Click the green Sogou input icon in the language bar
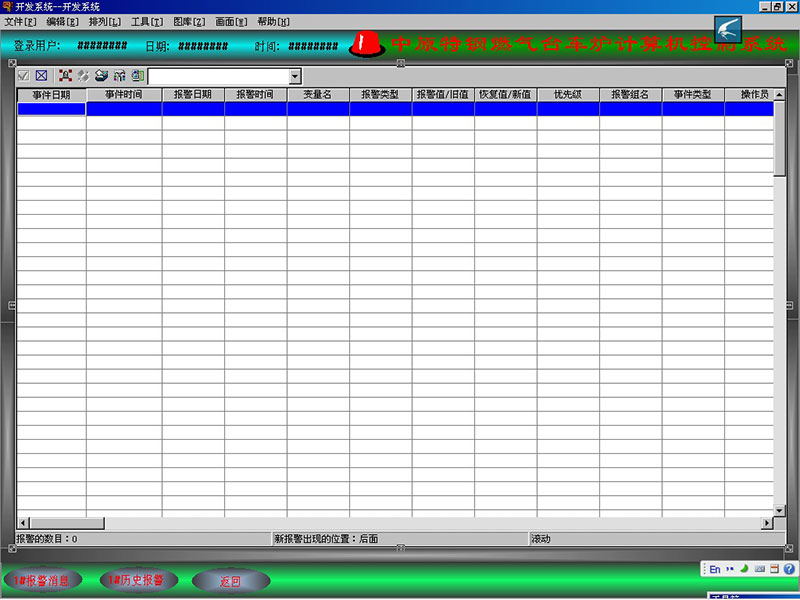The width and height of the screenshot is (800, 600). point(744,568)
